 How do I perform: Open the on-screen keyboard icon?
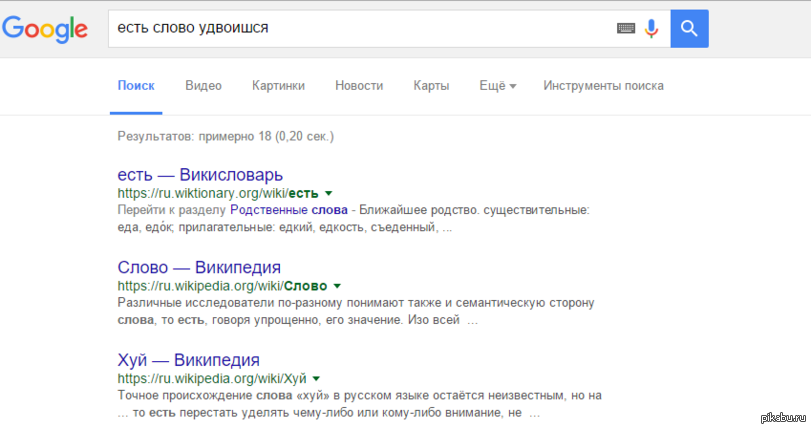tap(626, 28)
